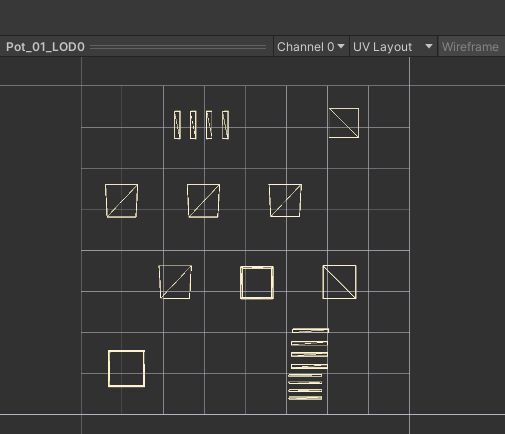Select the bottommost horizontal strip UV island
Screen dimensions: 505x434
[x=305, y=398]
